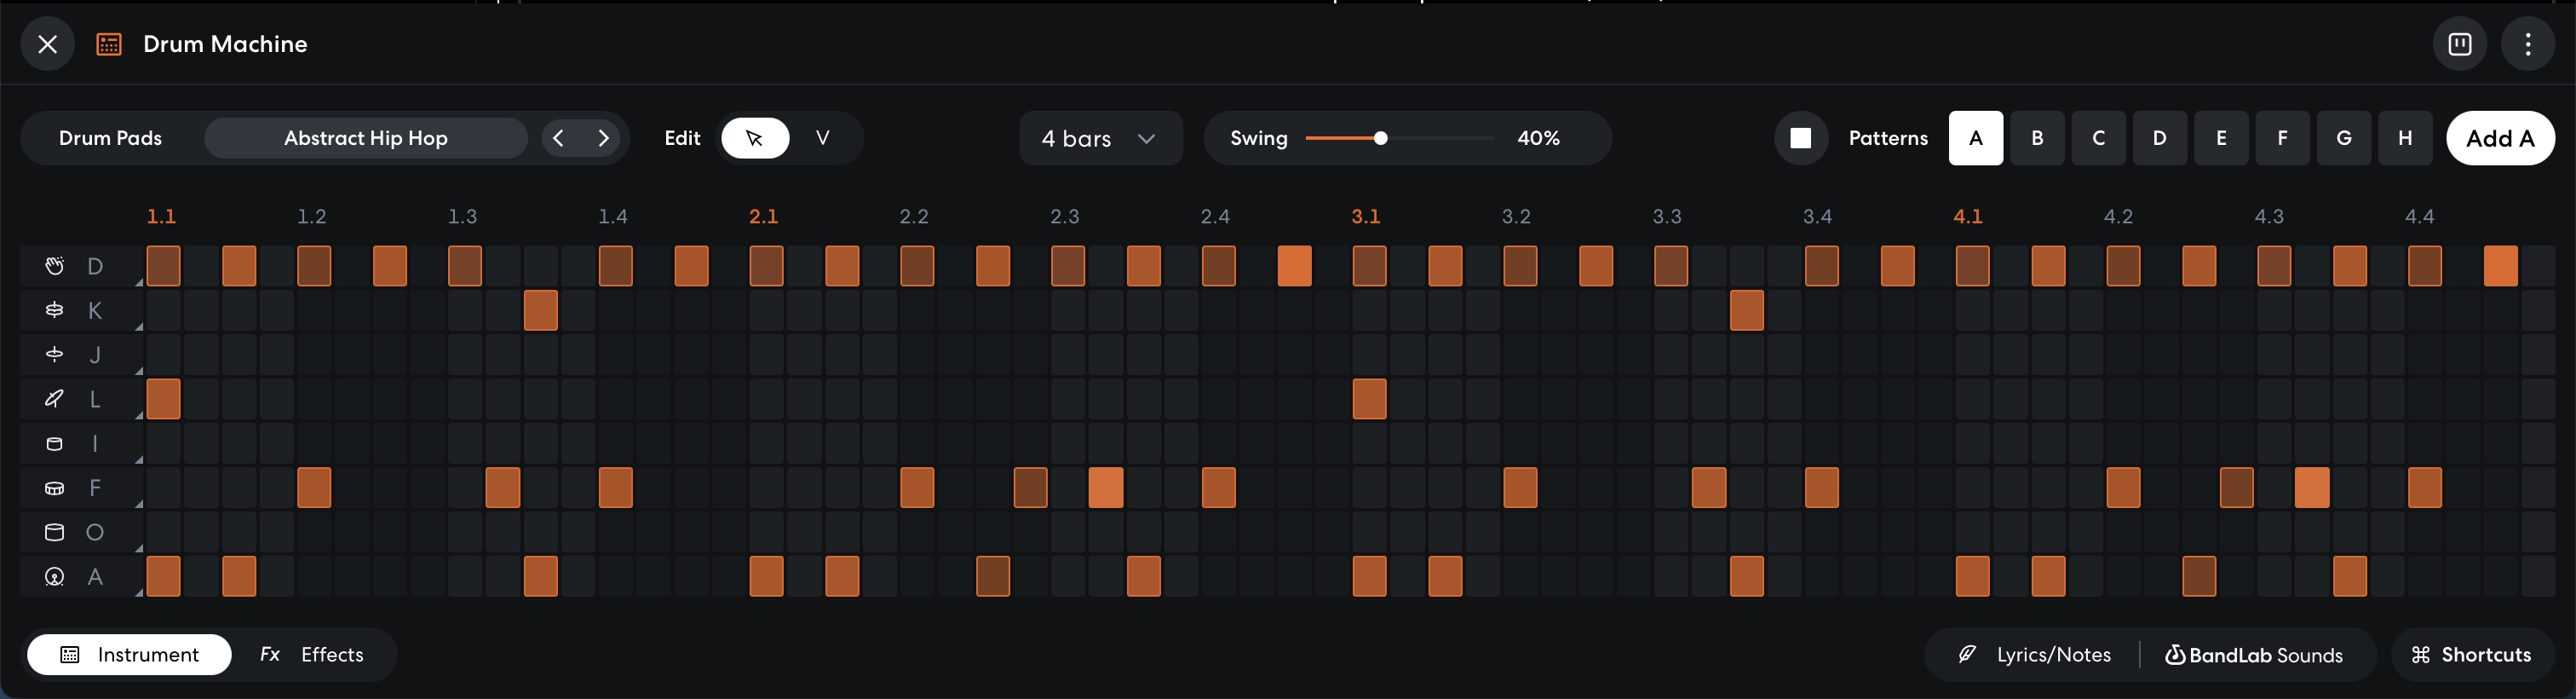Expand the K row corner triangle
The width and height of the screenshot is (2576, 699).
tap(139, 326)
